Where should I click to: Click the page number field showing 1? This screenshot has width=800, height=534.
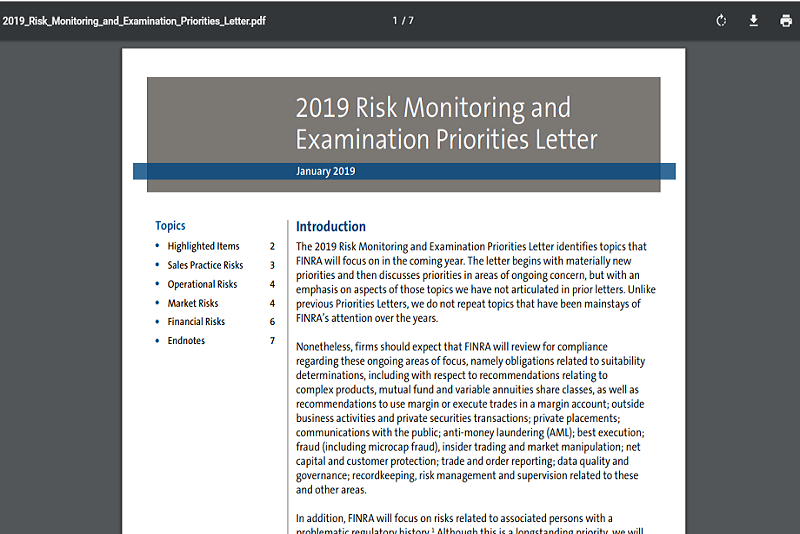tap(394, 21)
